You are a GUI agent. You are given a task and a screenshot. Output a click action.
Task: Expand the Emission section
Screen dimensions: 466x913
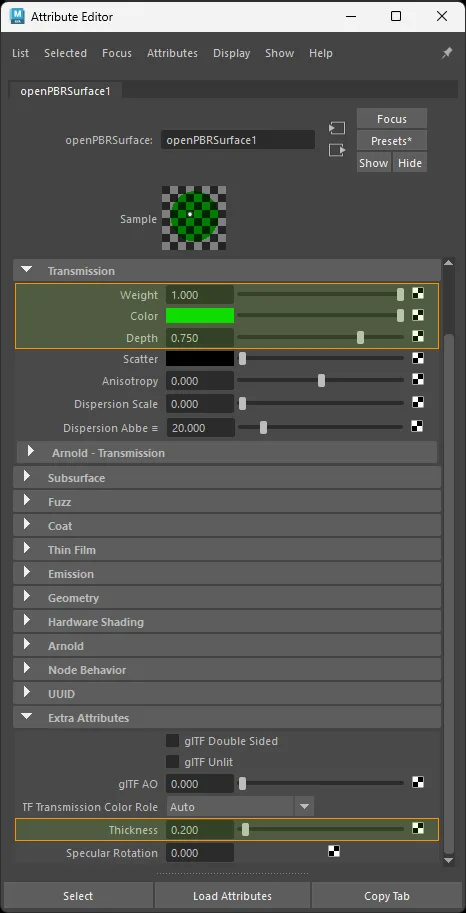(27, 572)
